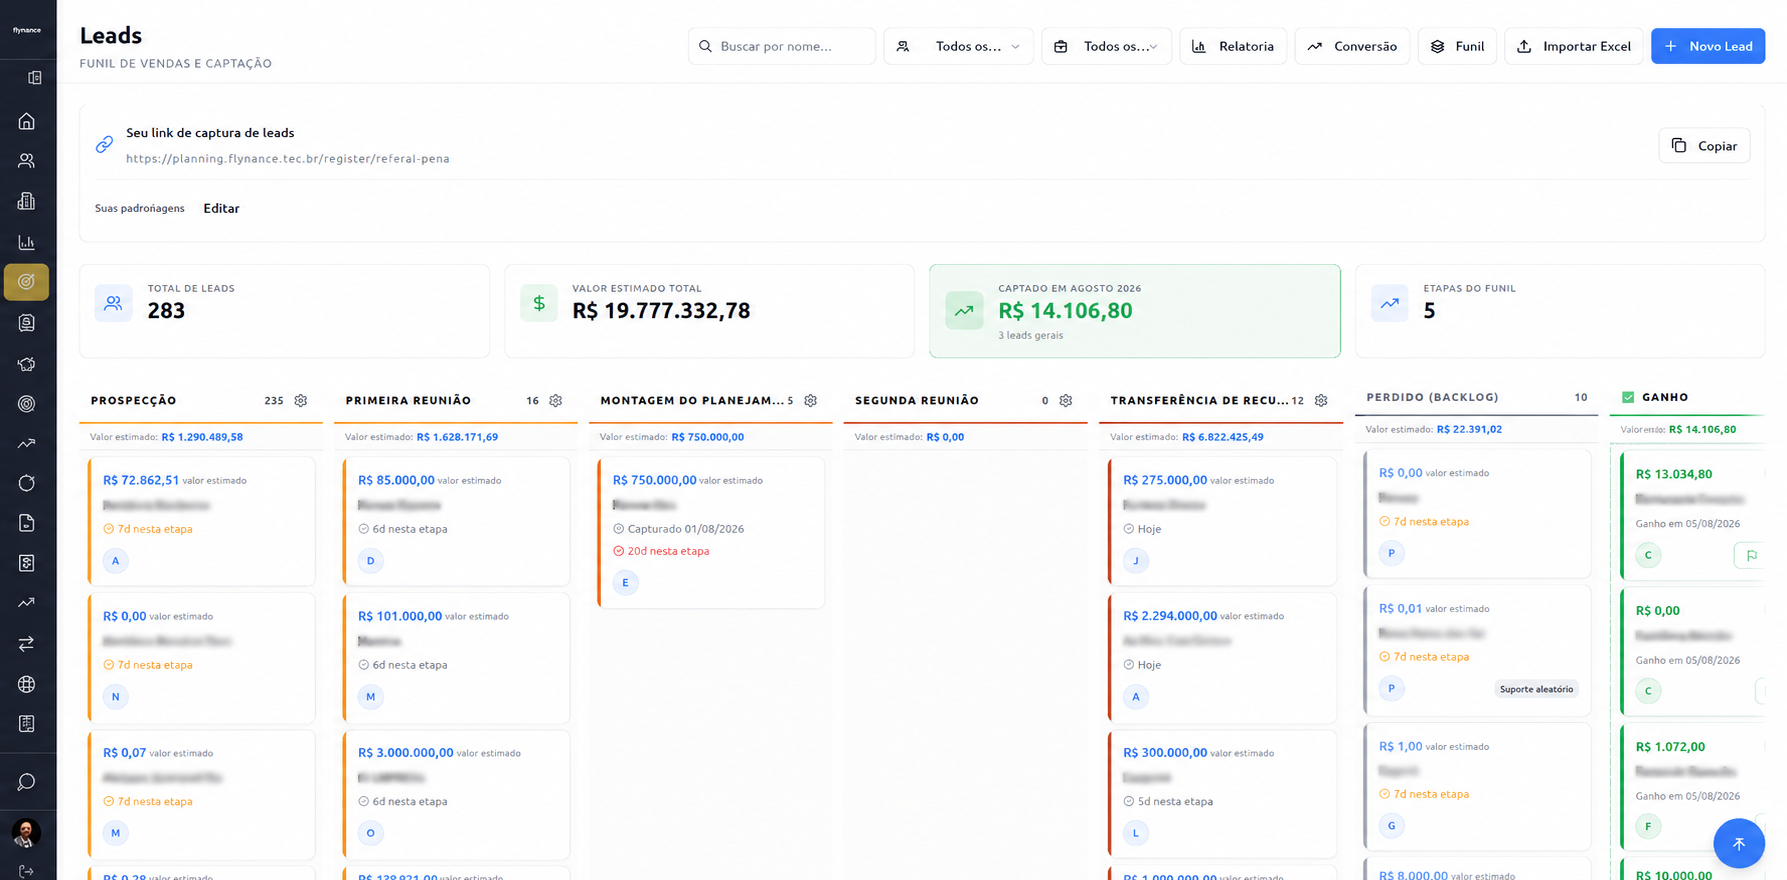Open the Funil view

(1457, 46)
